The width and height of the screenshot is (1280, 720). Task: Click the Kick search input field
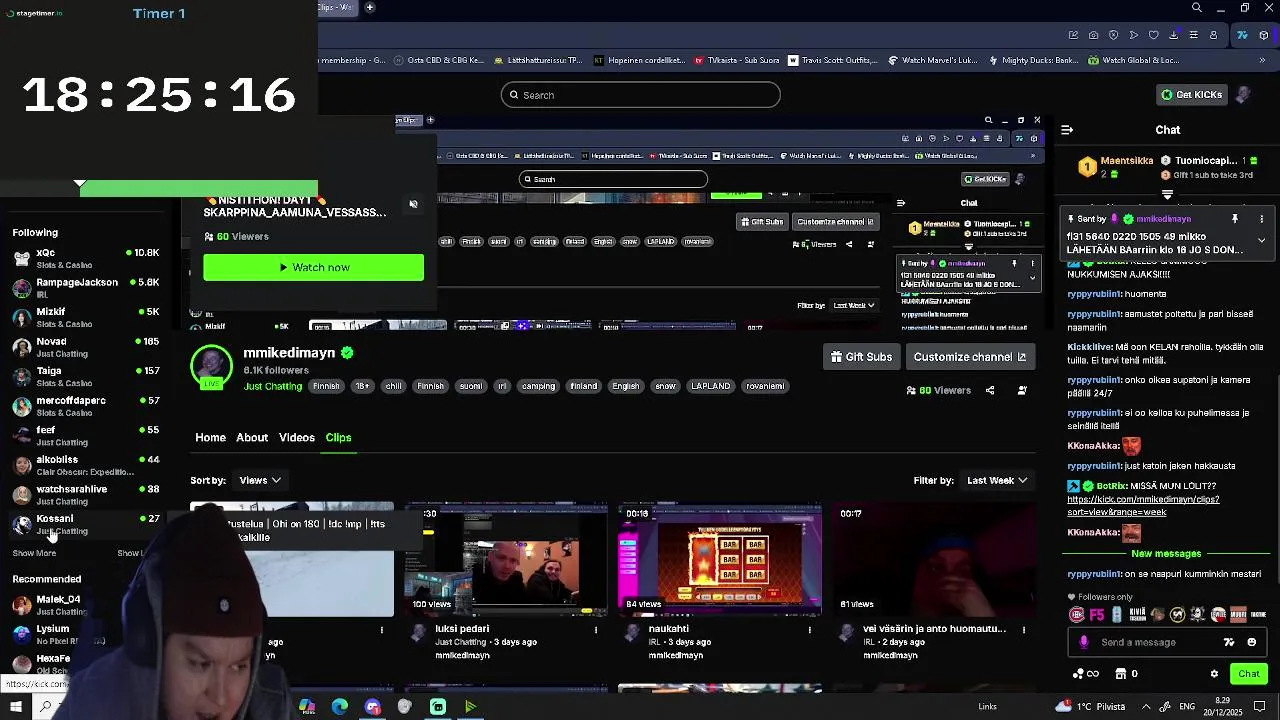pos(641,95)
